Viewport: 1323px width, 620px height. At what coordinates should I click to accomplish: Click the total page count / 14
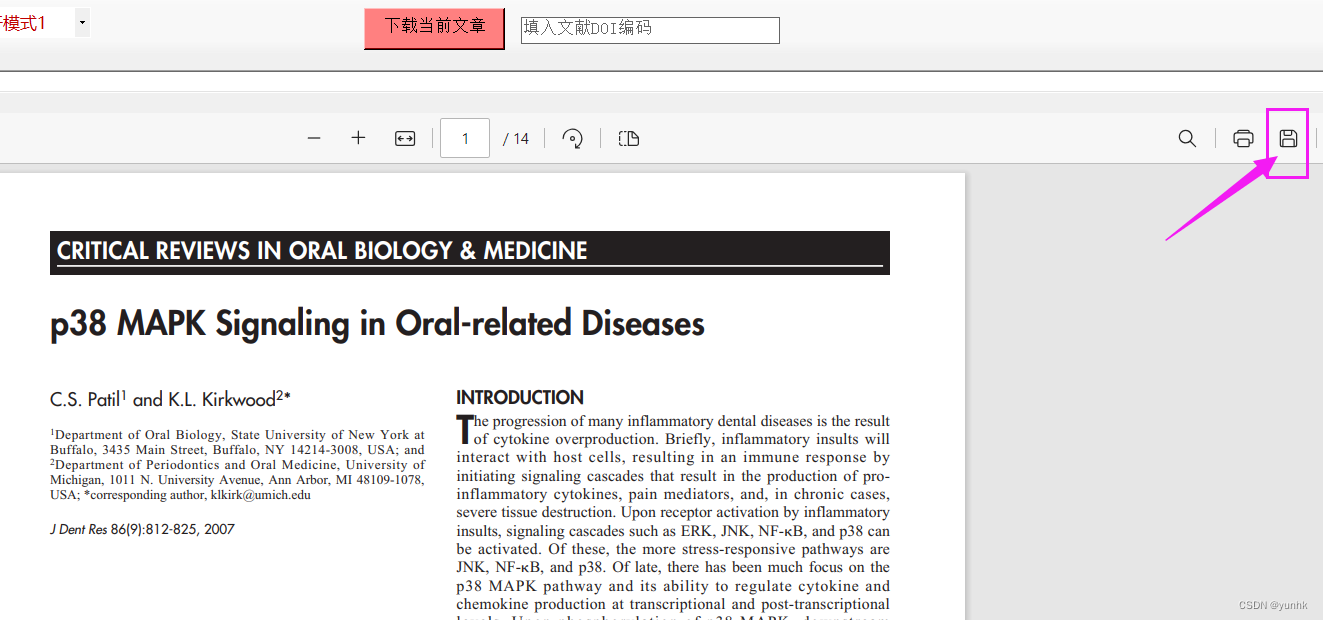516,139
